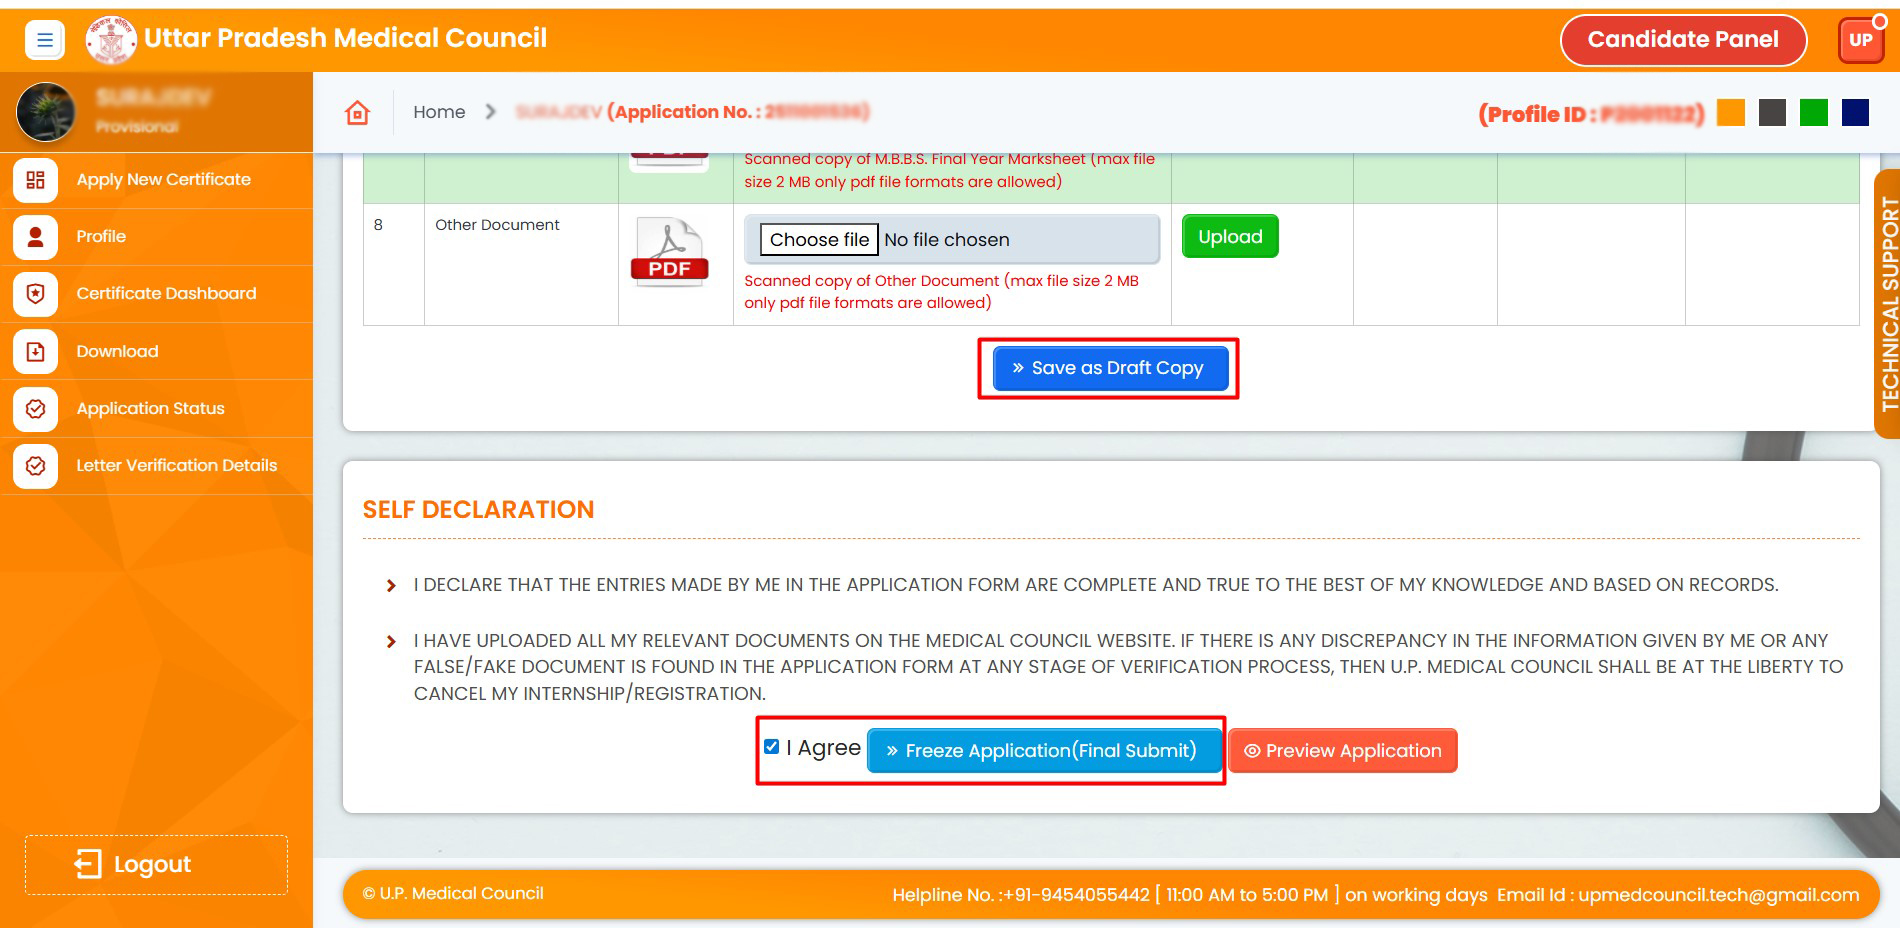
Task: Click the Profile person icon in sidebar
Action: point(36,237)
